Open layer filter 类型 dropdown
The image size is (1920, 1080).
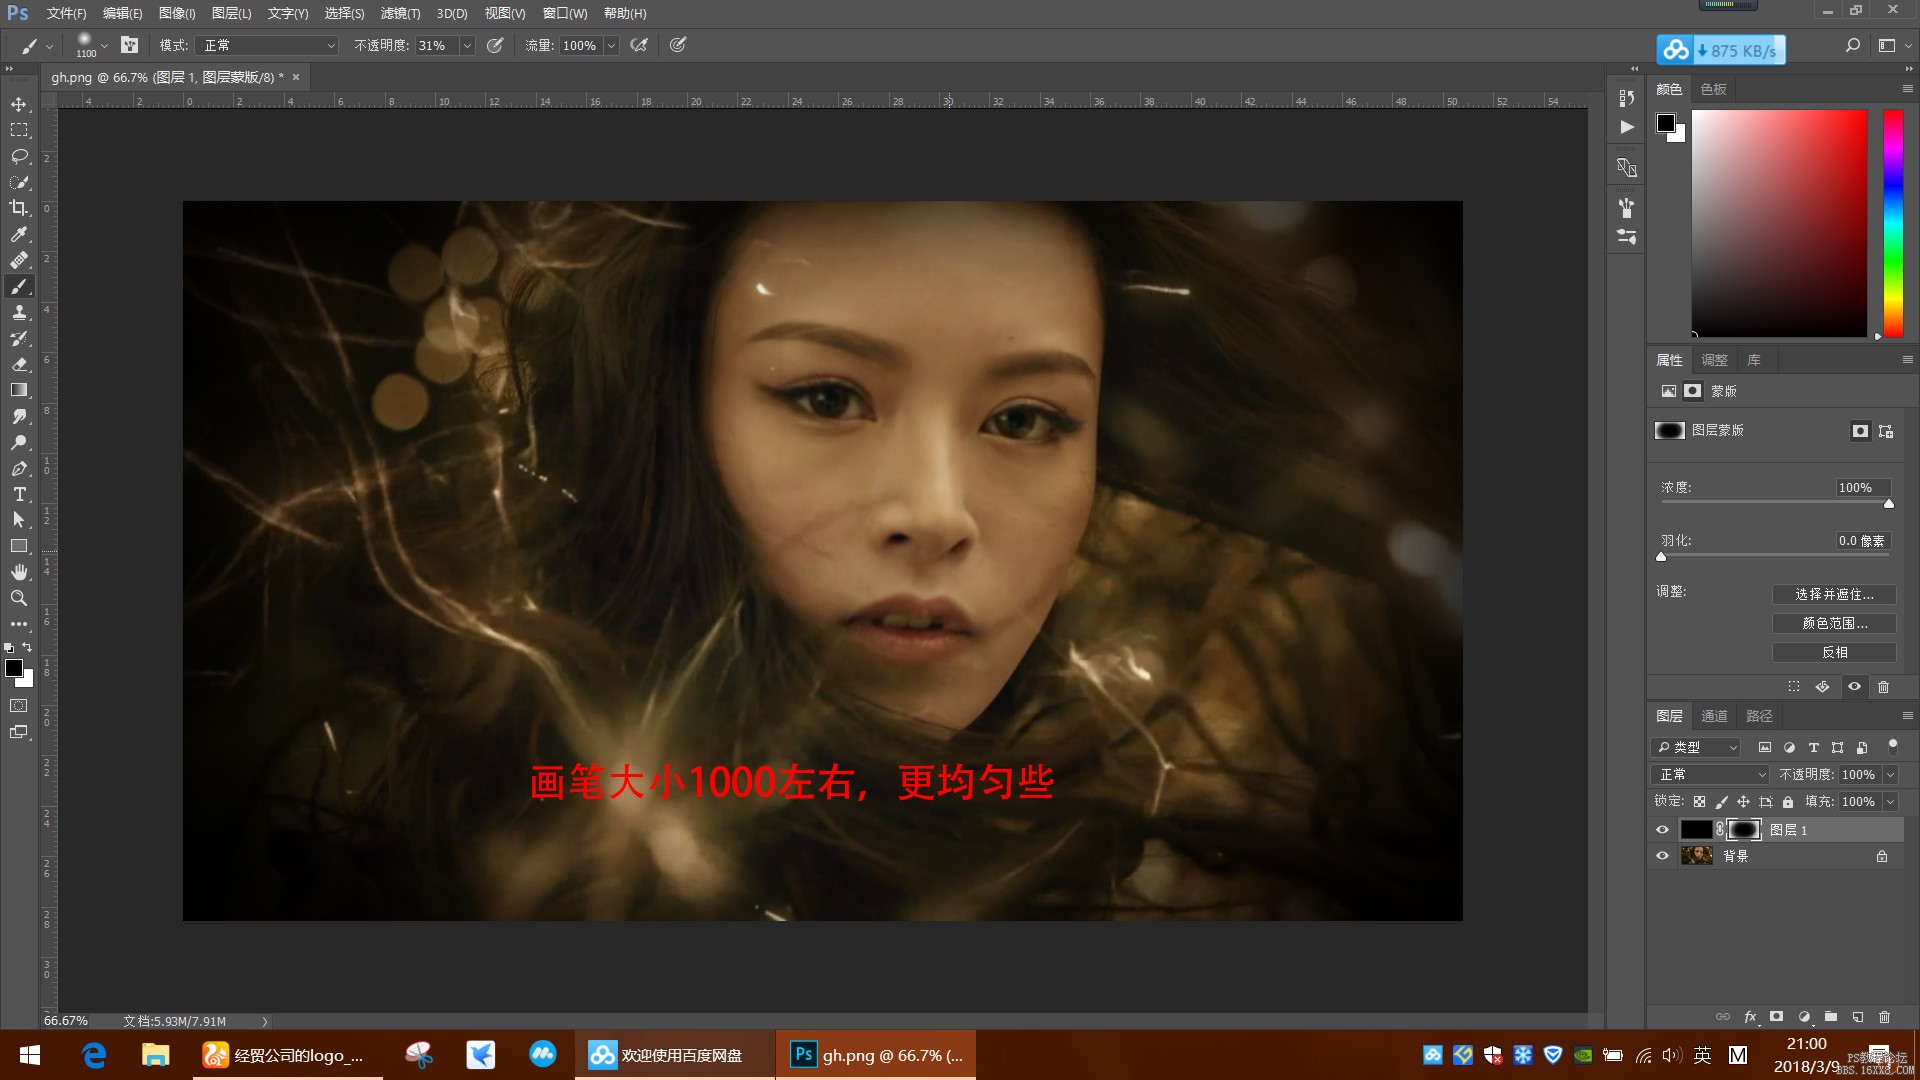[x=1697, y=747]
